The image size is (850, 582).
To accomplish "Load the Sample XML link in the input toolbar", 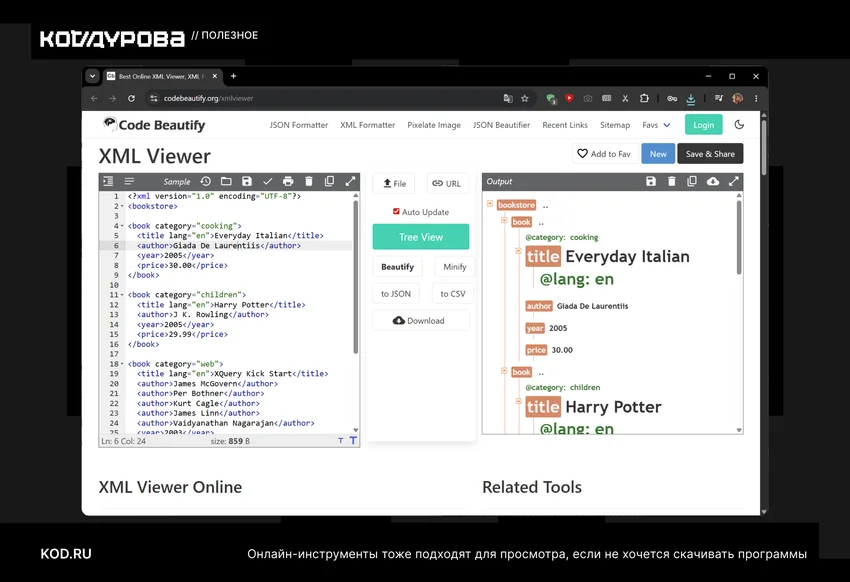I will 177,182.
